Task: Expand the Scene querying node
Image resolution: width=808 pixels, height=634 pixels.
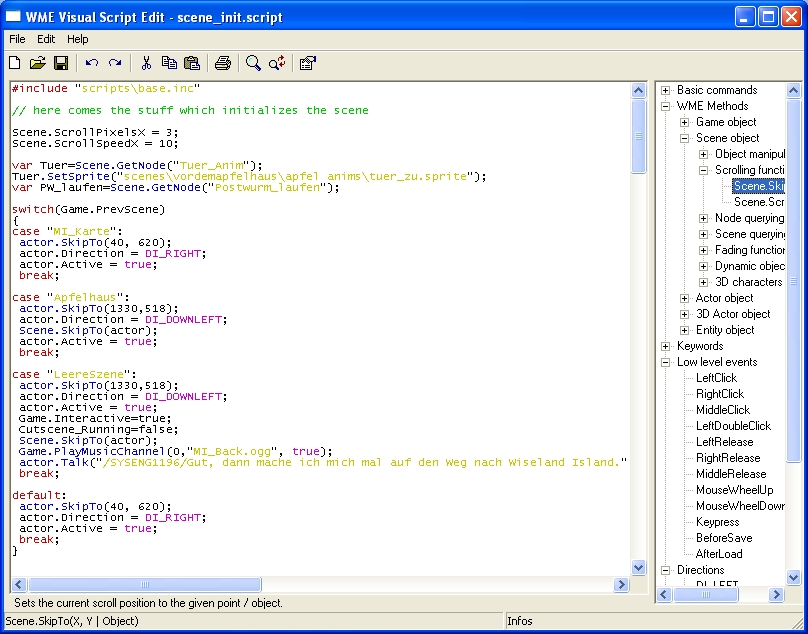Action: point(703,235)
